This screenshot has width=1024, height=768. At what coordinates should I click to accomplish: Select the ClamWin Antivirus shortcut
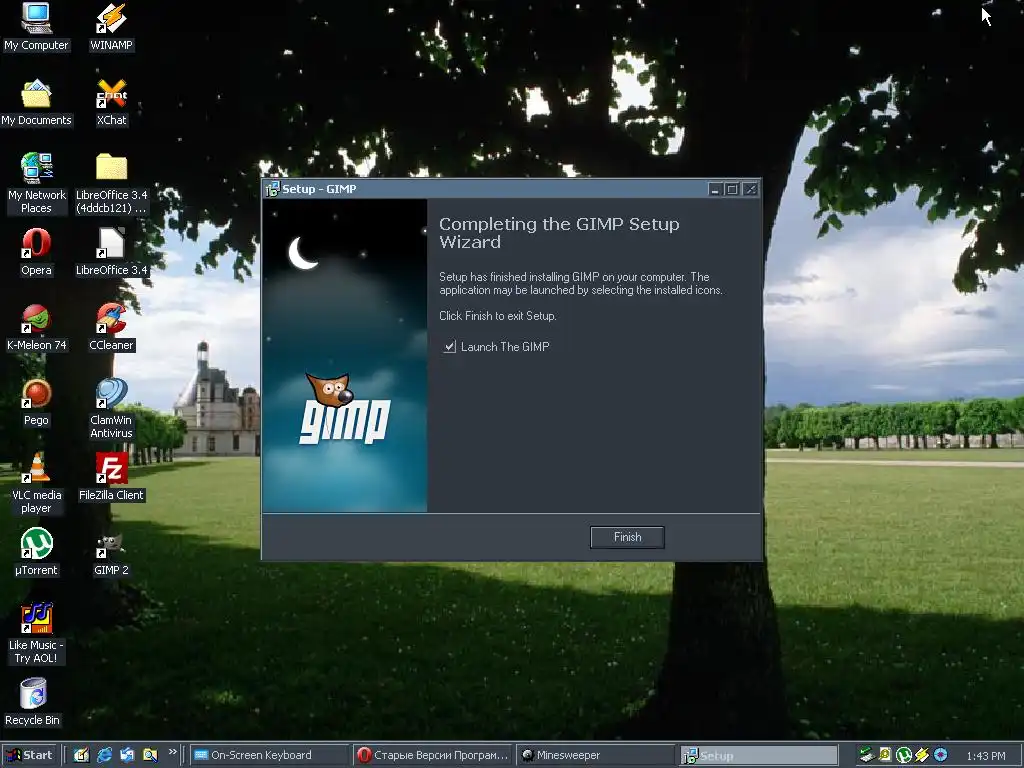coord(111,409)
